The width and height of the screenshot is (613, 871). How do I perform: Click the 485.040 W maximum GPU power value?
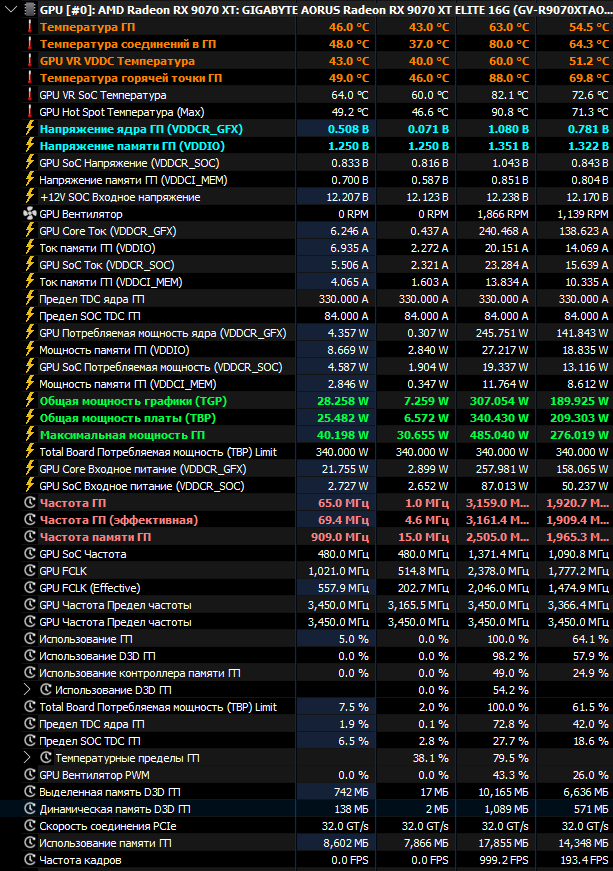click(499, 435)
